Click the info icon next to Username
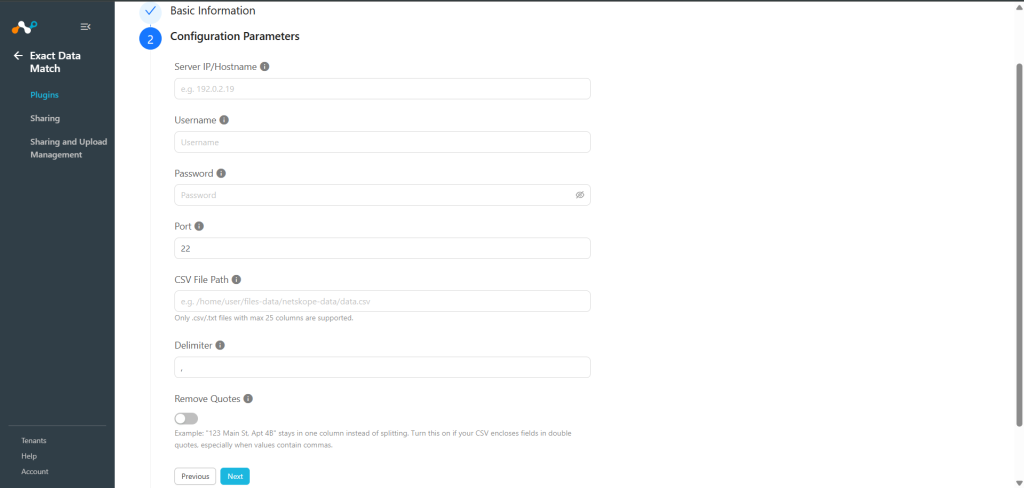 pyautogui.click(x=224, y=120)
